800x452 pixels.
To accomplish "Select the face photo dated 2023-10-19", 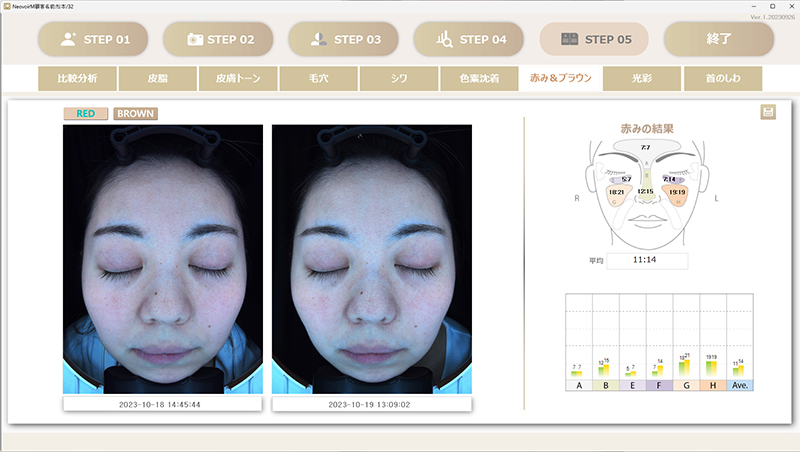I will (372, 259).
